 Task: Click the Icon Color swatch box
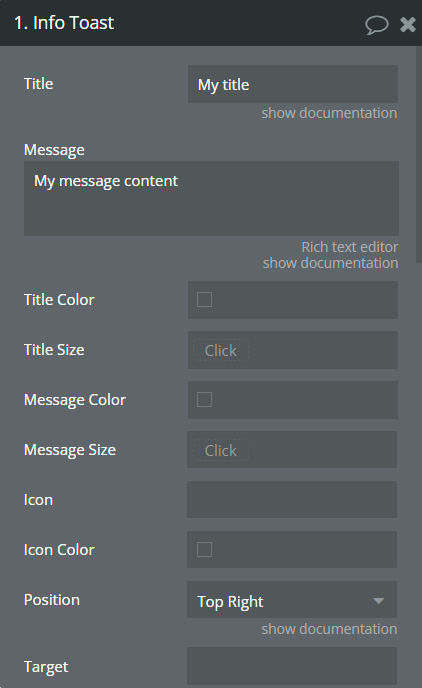pos(204,549)
